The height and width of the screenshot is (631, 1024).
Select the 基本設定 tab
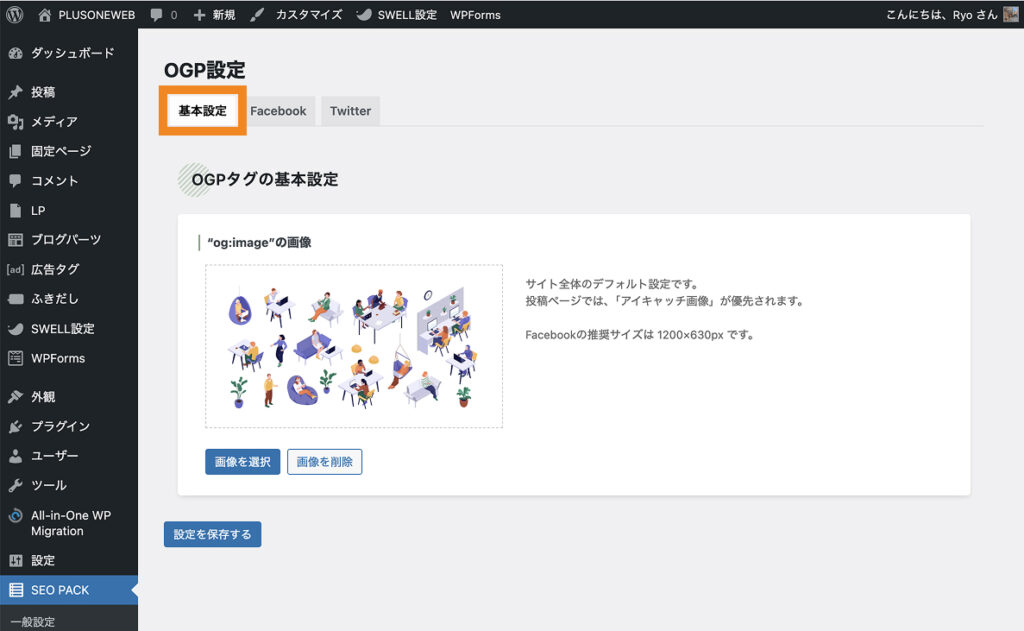tap(202, 111)
